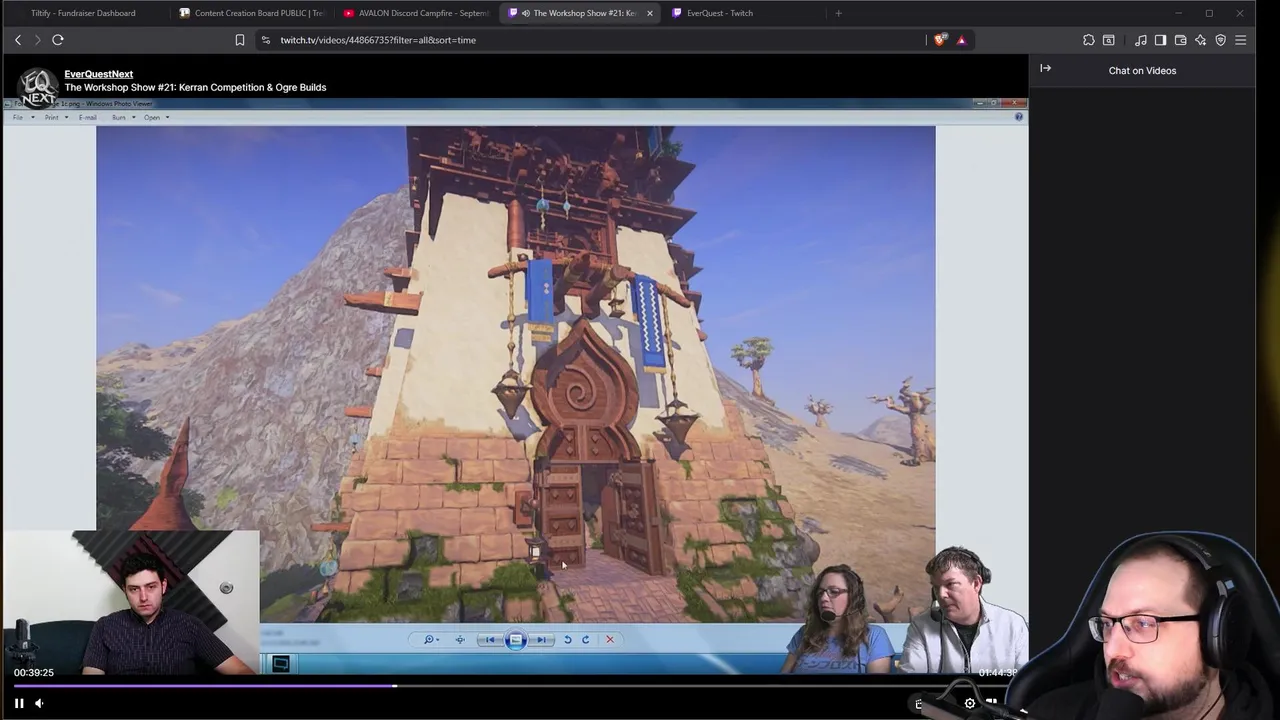The image size is (1280, 720).
Task: Click Photo Viewer previous image button
Action: (x=490, y=640)
